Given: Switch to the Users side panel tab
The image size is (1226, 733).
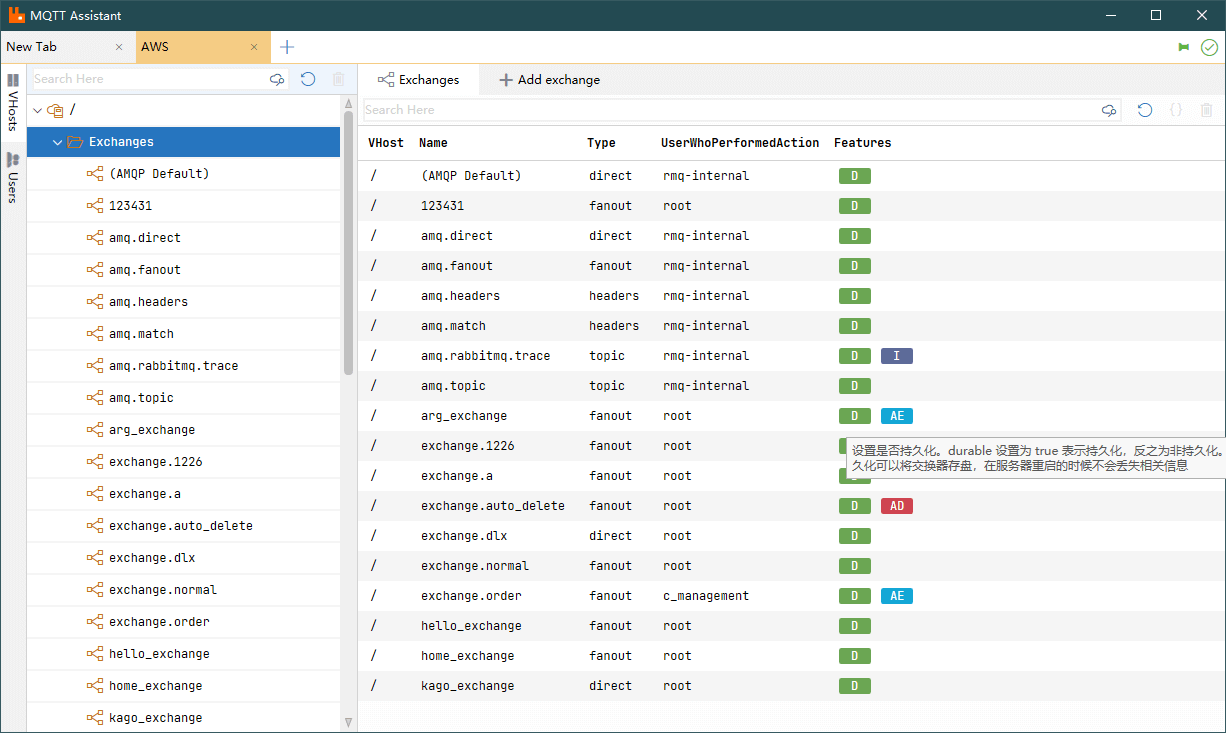Looking at the screenshot, I should click(x=13, y=177).
